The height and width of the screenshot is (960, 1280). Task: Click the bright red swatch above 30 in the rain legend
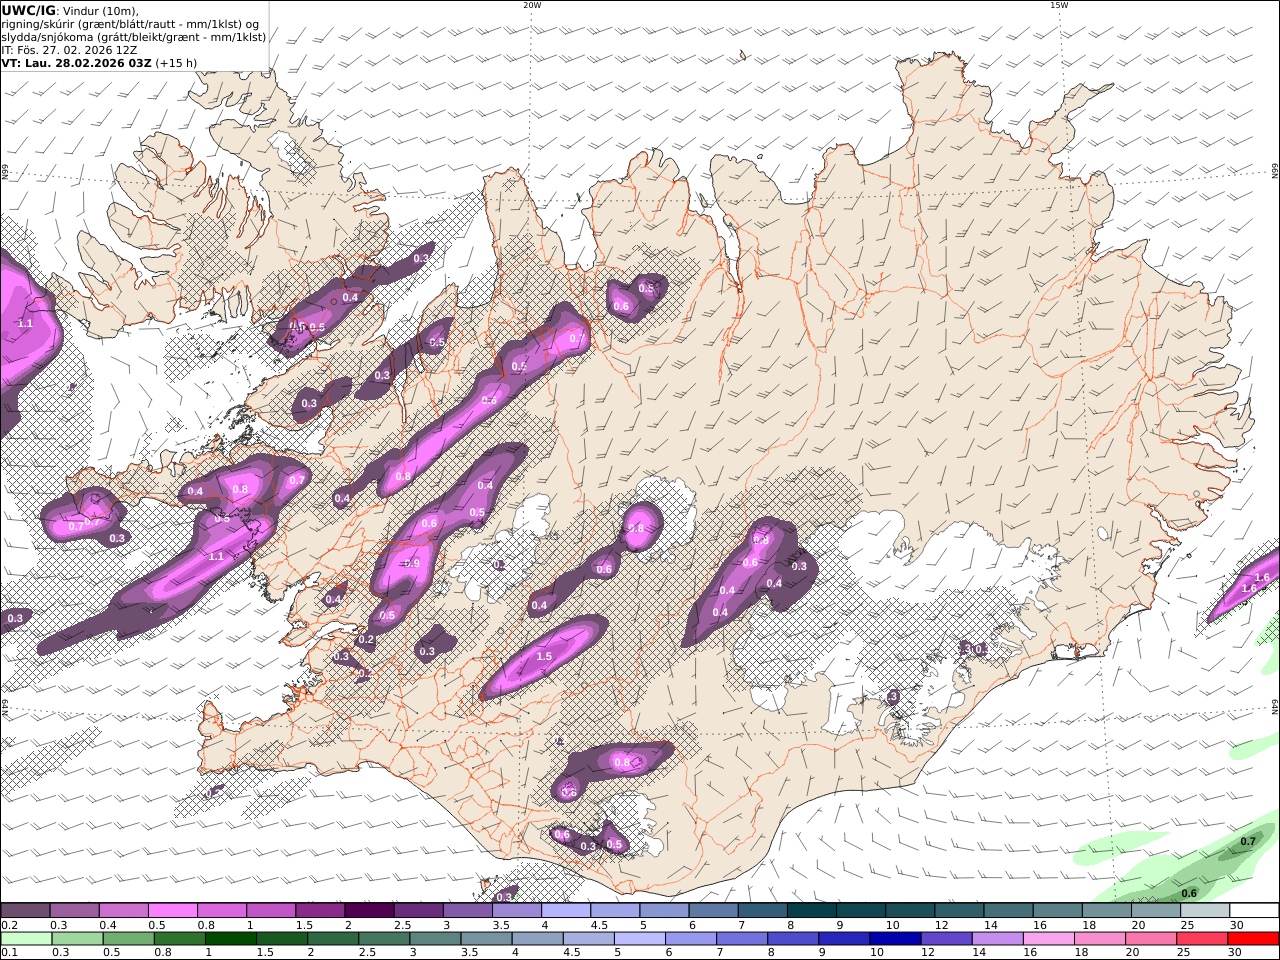tap(1252, 939)
